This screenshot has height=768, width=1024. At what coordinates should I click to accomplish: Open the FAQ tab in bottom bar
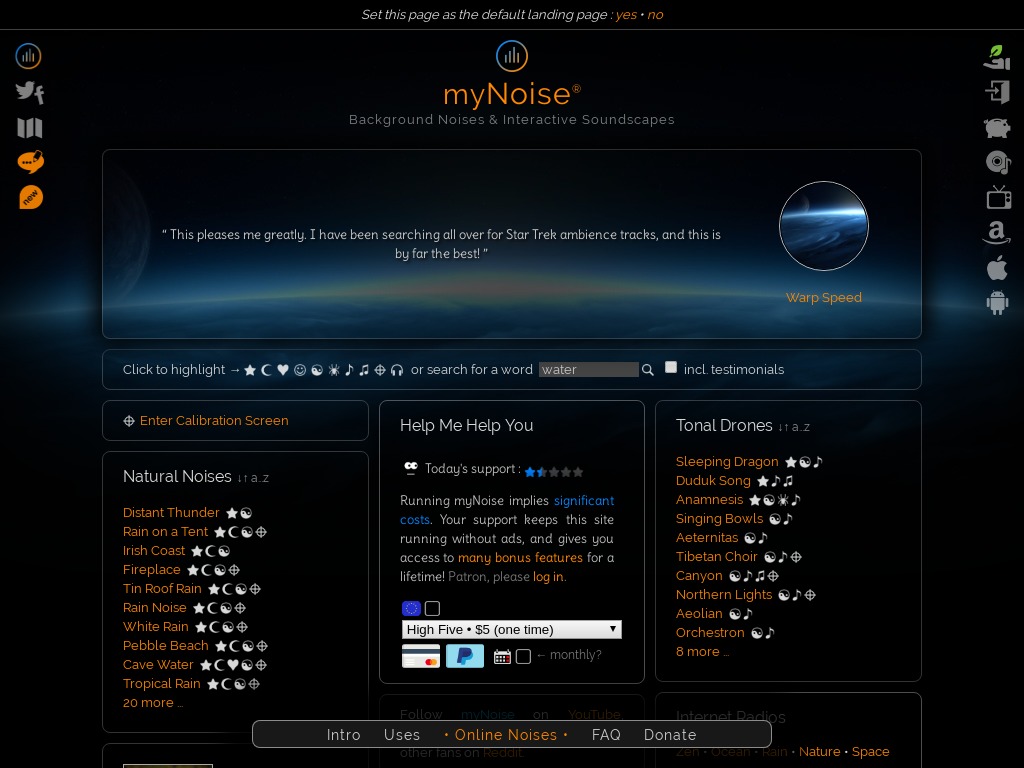(606, 735)
